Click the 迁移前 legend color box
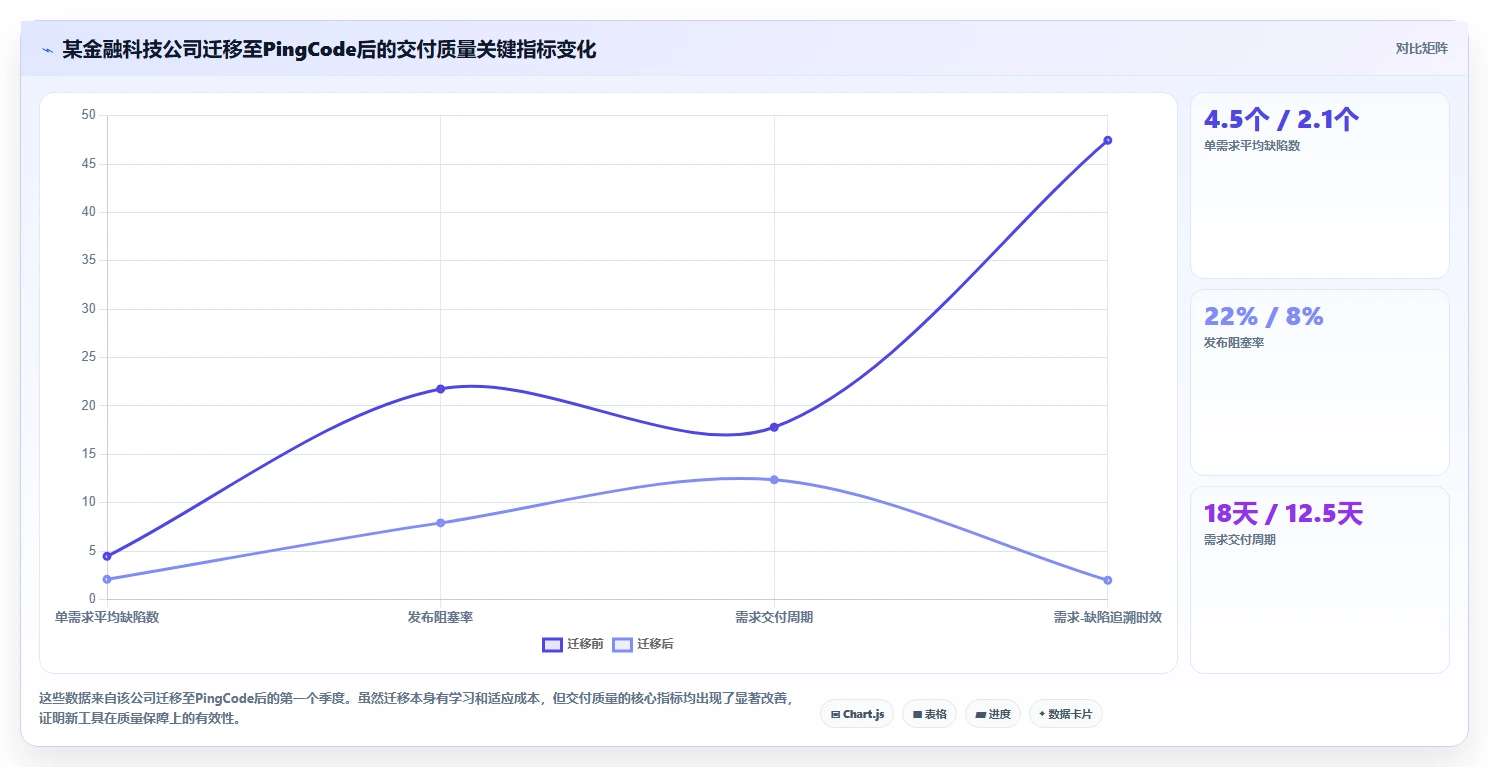 click(552, 644)
